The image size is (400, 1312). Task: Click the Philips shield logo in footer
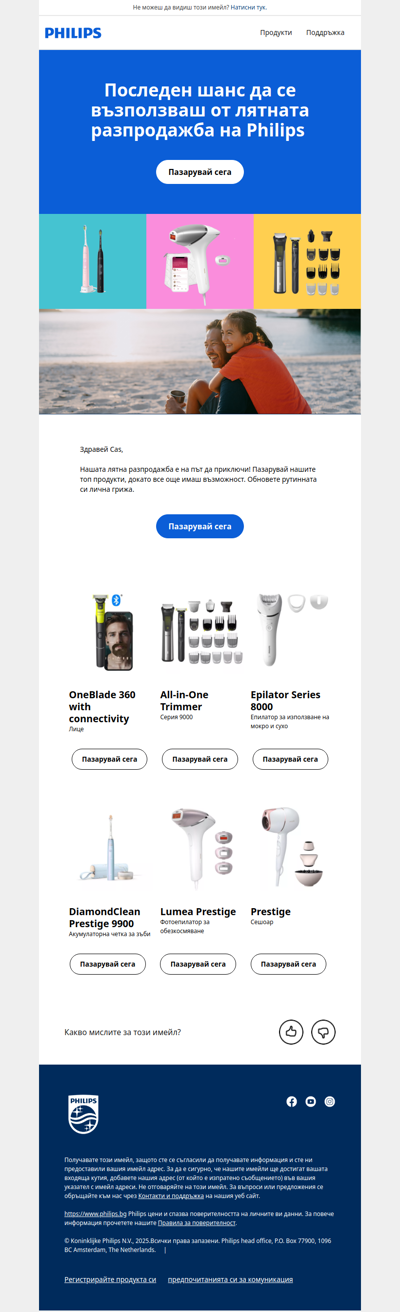(x=83, y=1114)
